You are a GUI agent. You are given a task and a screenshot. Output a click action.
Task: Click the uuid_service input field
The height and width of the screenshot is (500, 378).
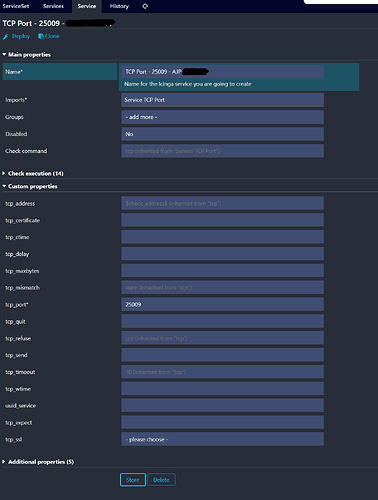click(x=222, y=406)
